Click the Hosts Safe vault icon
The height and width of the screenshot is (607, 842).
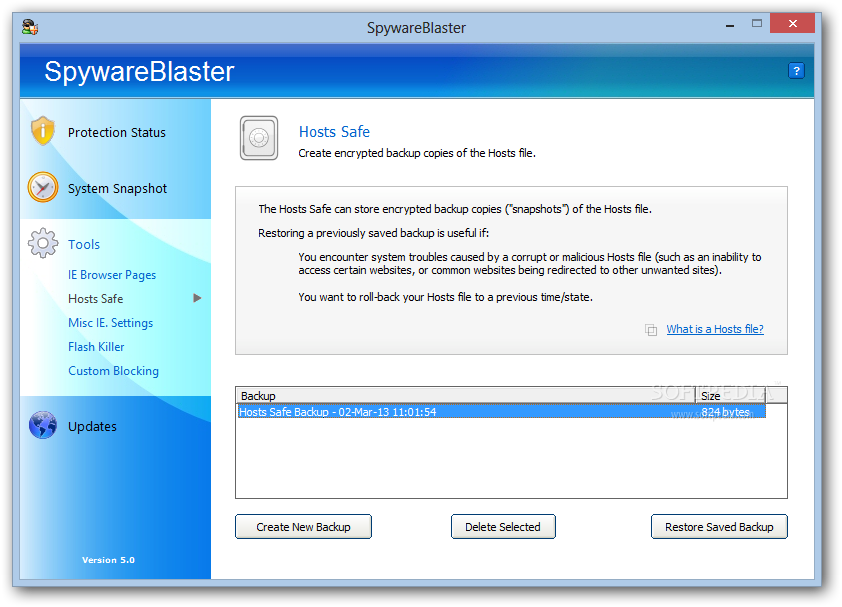pos(259,138)
